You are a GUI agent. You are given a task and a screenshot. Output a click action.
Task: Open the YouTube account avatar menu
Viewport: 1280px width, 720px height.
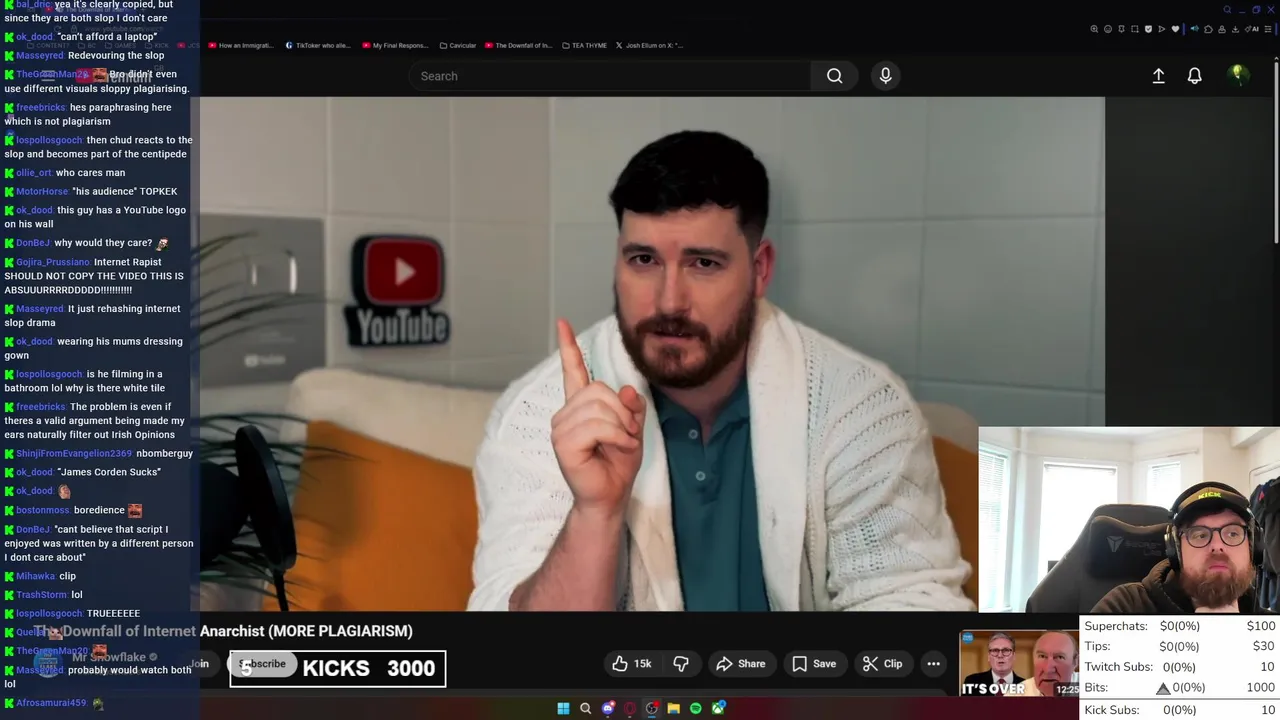(1238, 76)
